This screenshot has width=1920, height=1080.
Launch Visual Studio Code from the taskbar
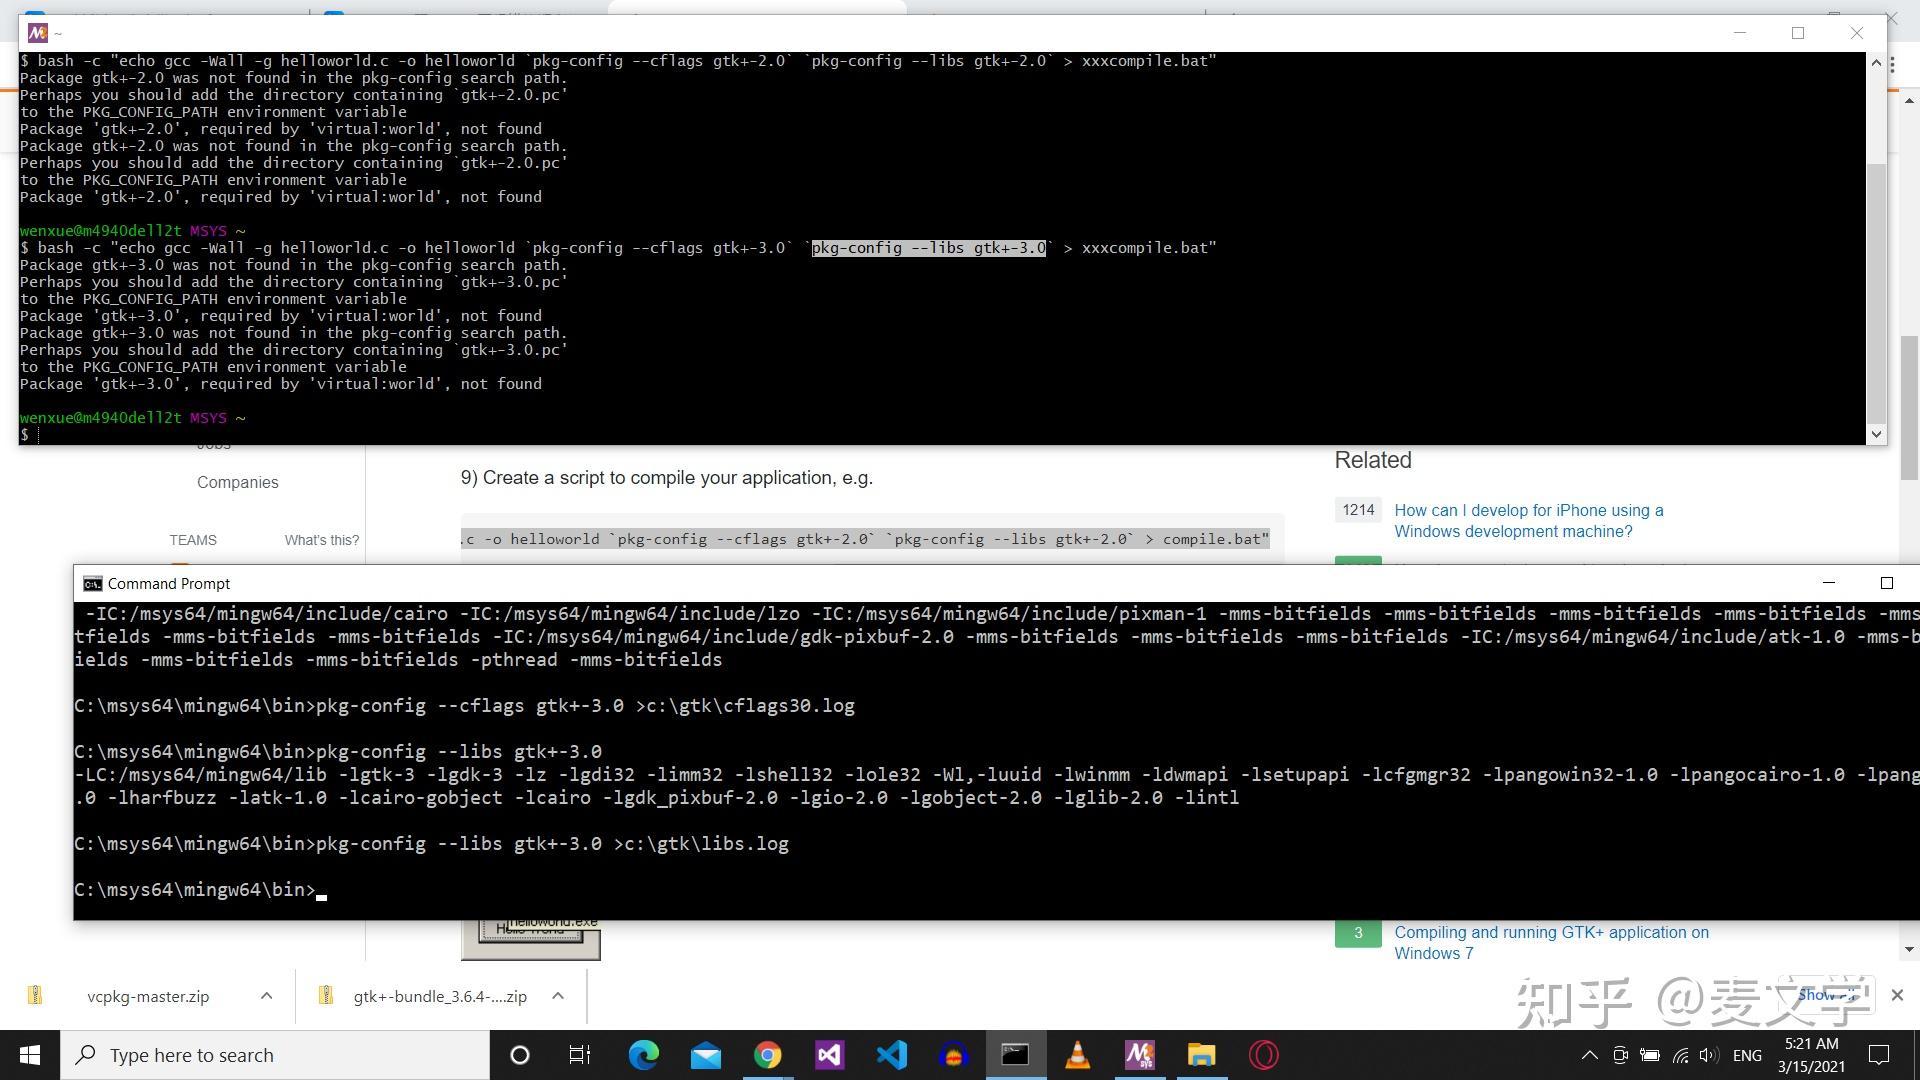tap(892, 1054)
